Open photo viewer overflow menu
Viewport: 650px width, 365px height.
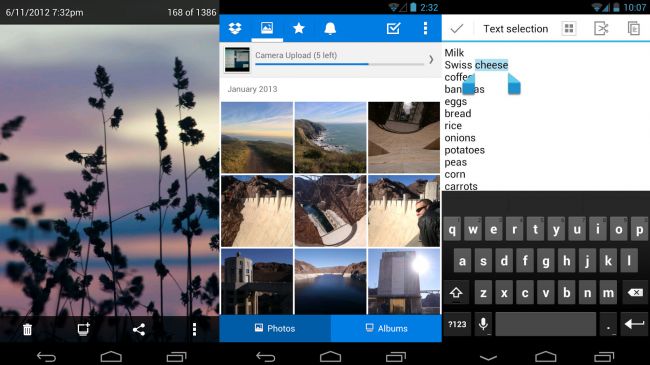click(194, 330)
